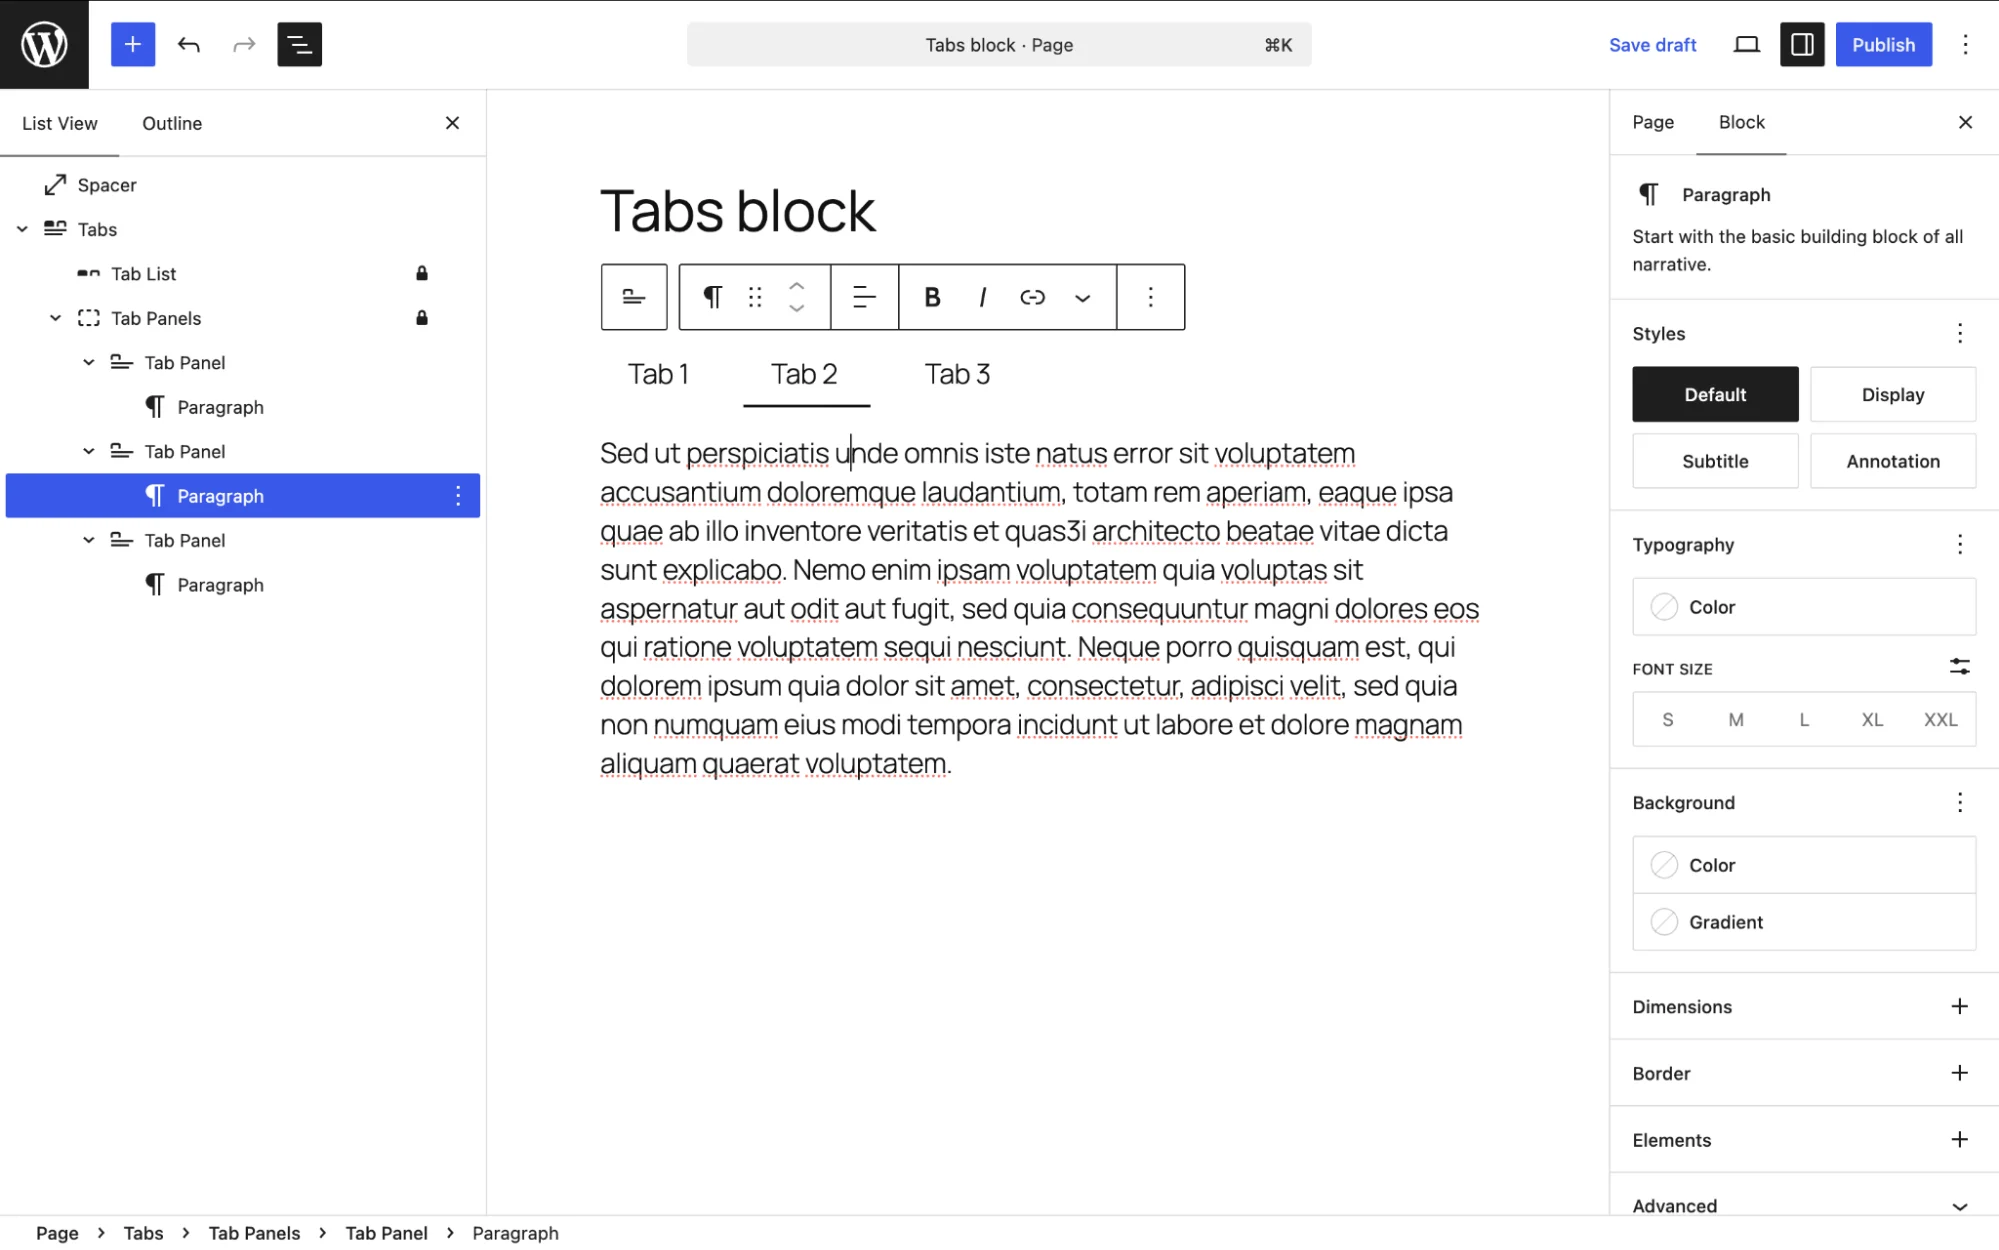Move the block up
Viewport: 1999px width, 1250px height.
click(797, 285)
